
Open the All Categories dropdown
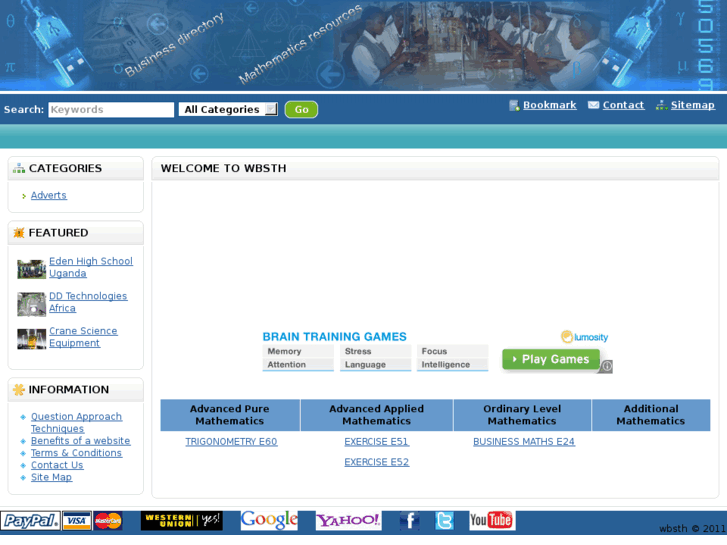[x=228, y=109]
